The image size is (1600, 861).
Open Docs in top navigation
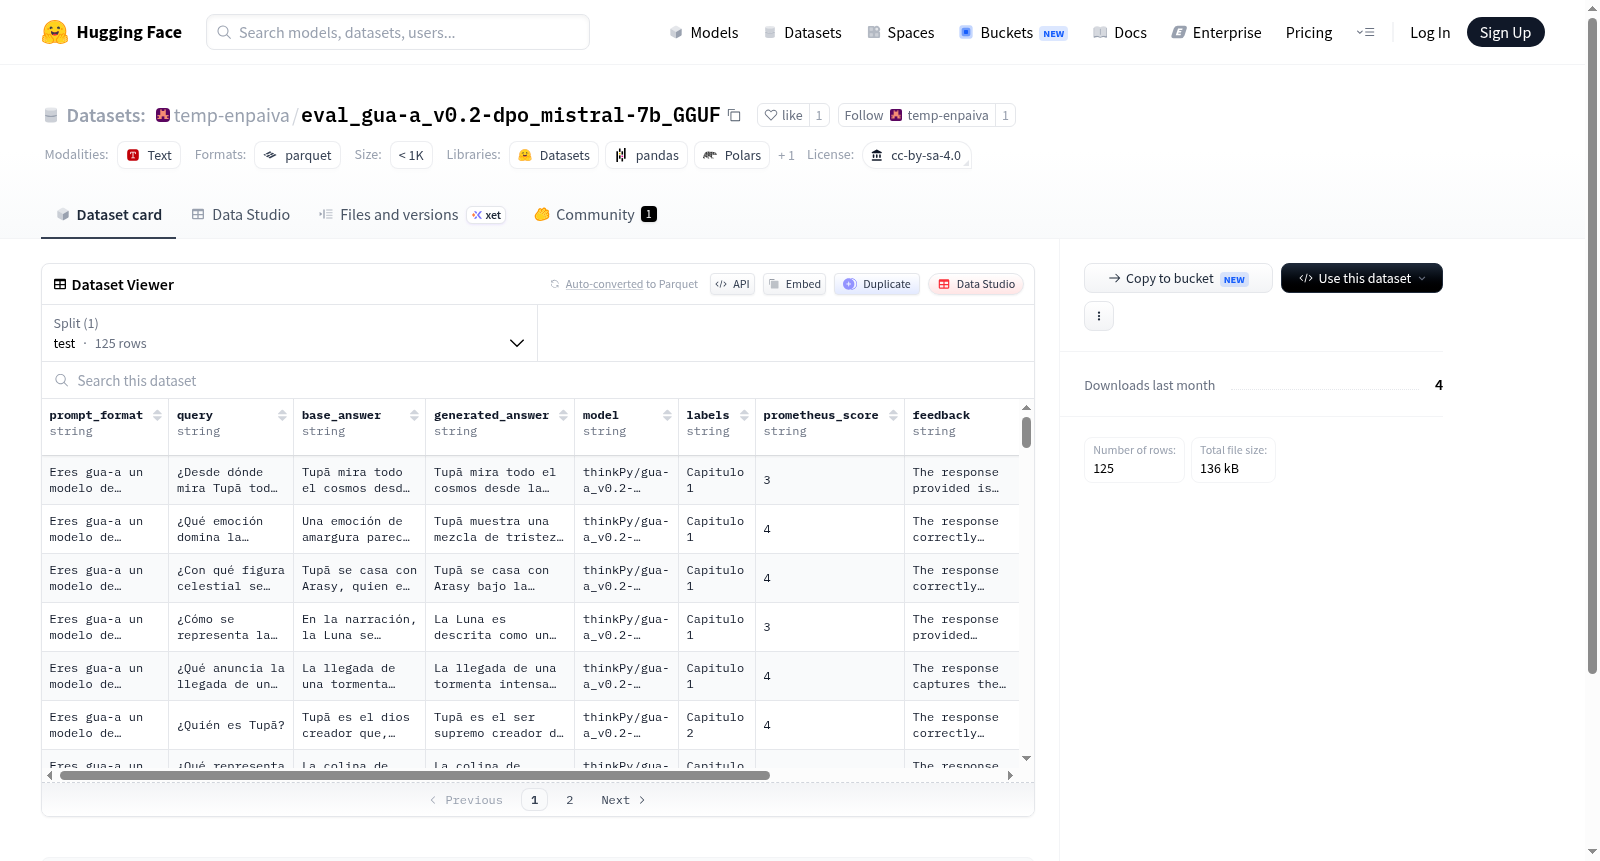(1120, 32)
